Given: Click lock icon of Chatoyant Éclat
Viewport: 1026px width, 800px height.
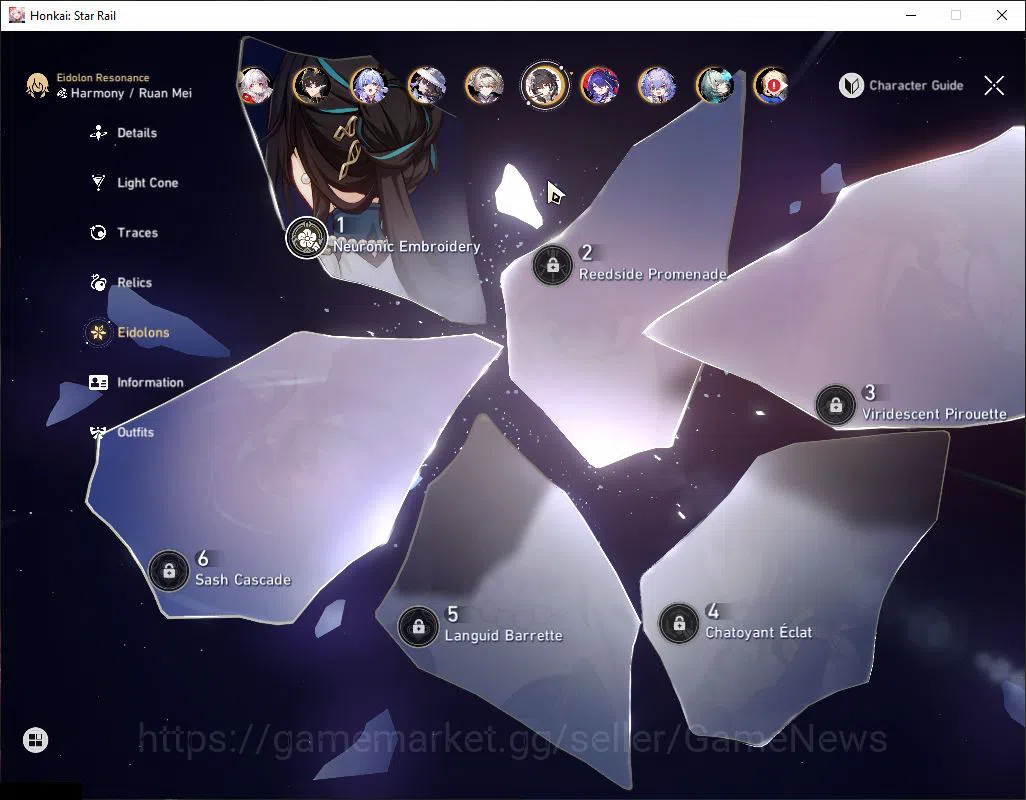Looking at the screenshot, I should 679,623.
